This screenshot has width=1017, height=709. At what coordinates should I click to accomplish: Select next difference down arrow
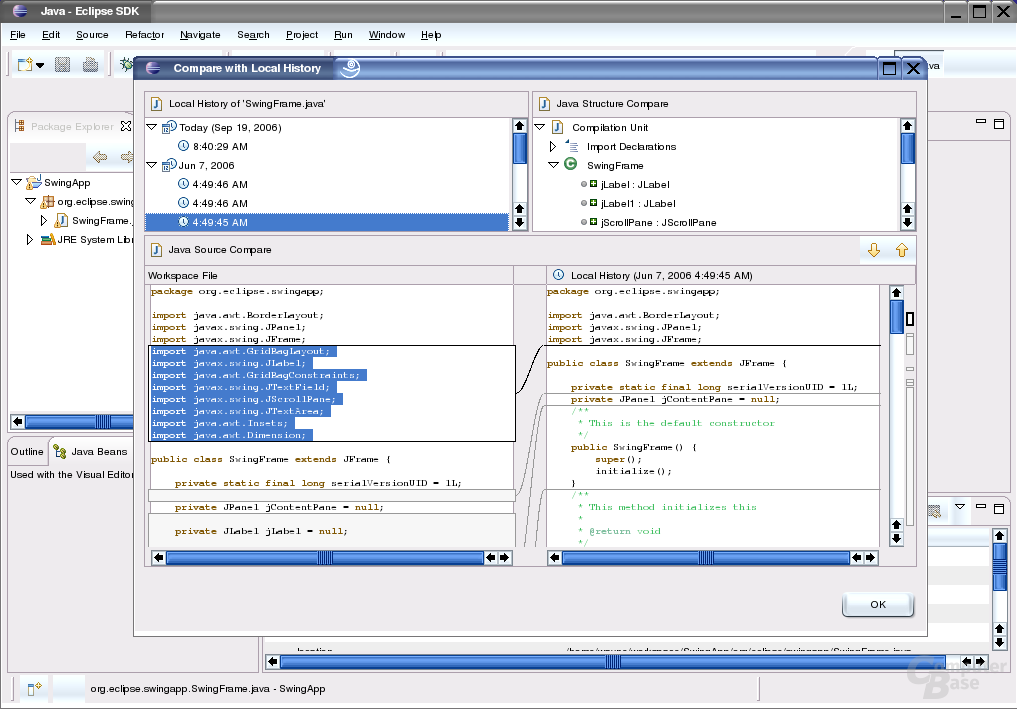(874, 250)
